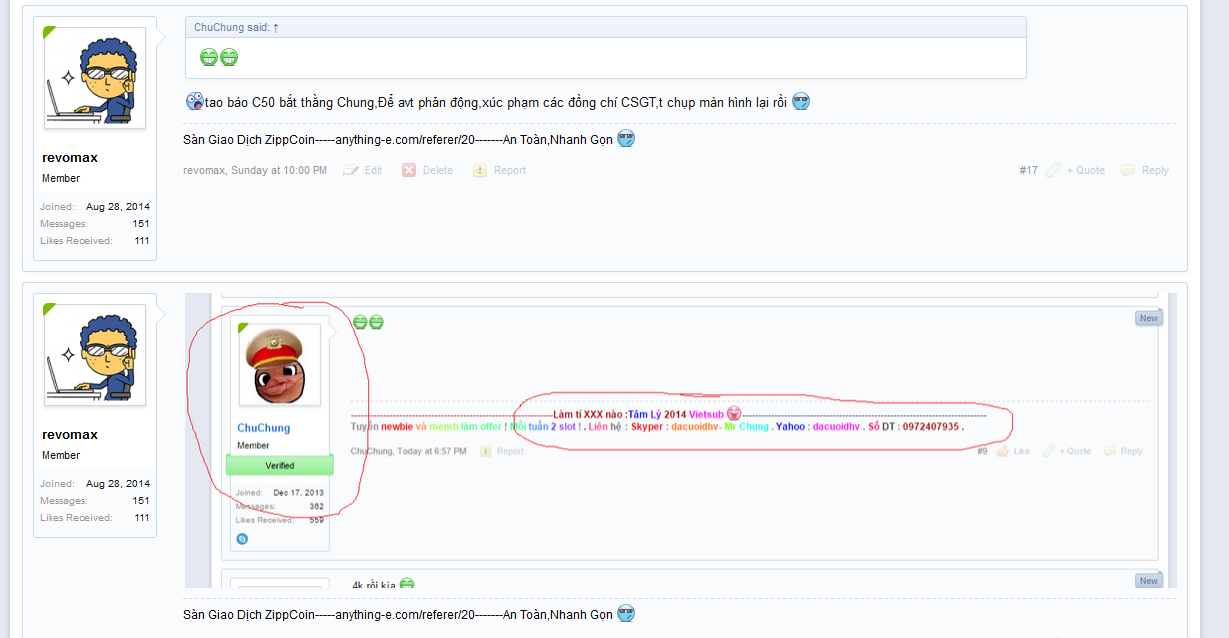Screen dimensions: 1229x638
Task: Open revomax avatar in post #17
Action: 95,78
